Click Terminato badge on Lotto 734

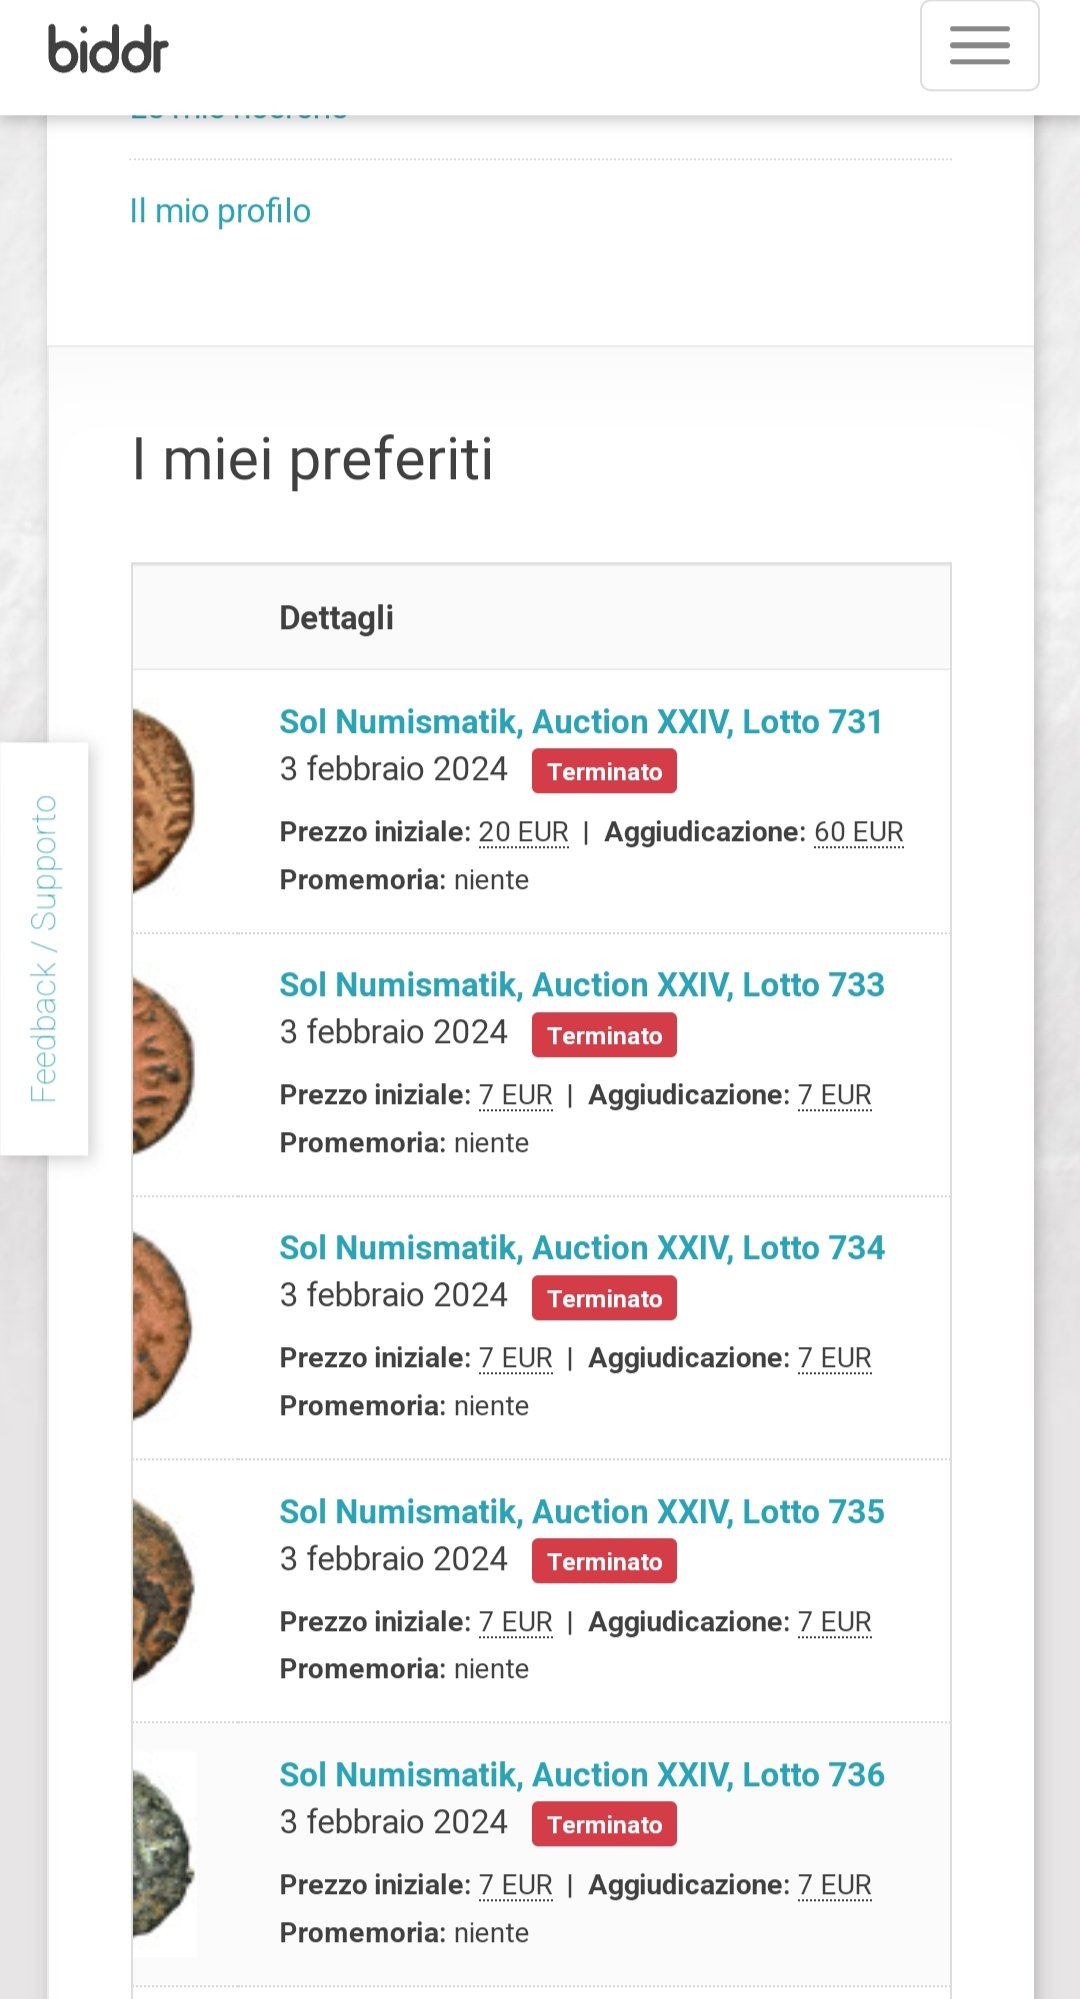click(x=604, y=1299)
